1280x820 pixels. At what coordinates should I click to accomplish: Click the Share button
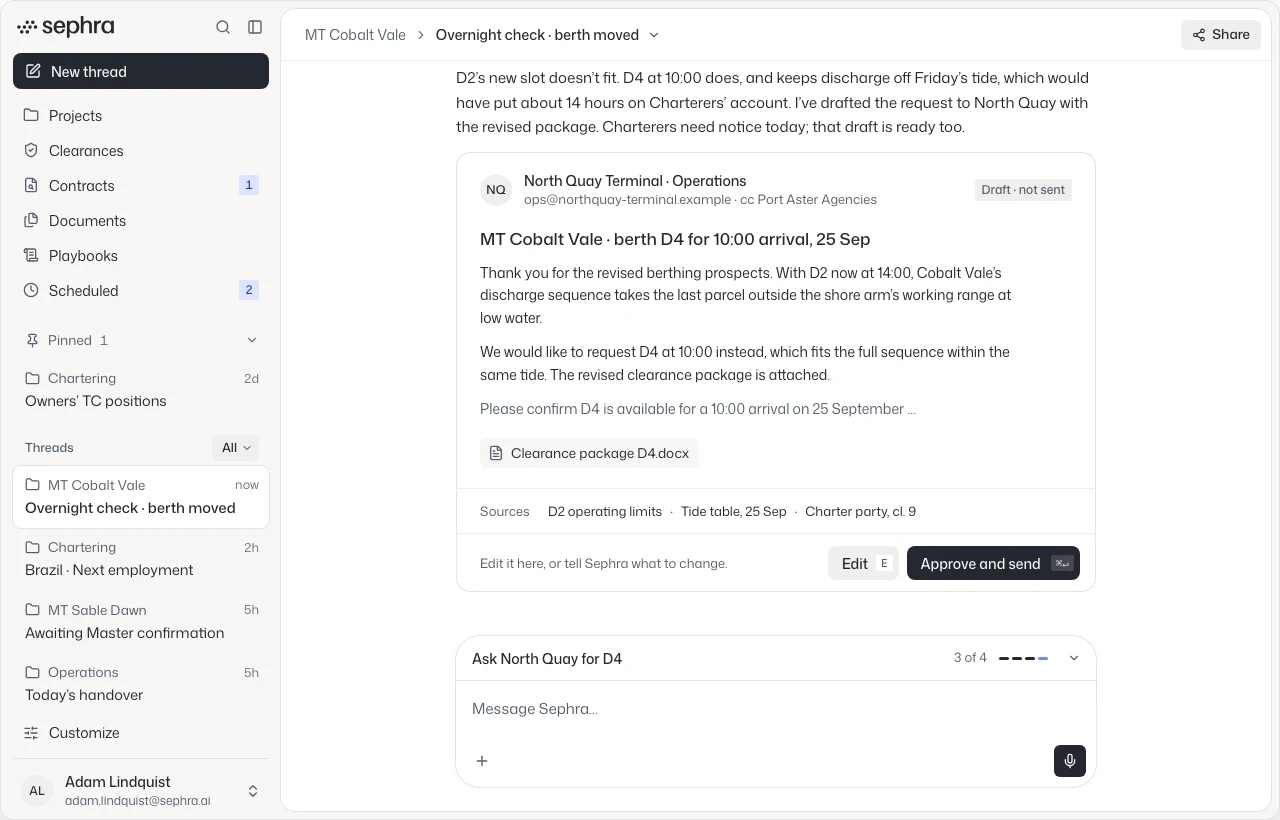[1220, 34]
